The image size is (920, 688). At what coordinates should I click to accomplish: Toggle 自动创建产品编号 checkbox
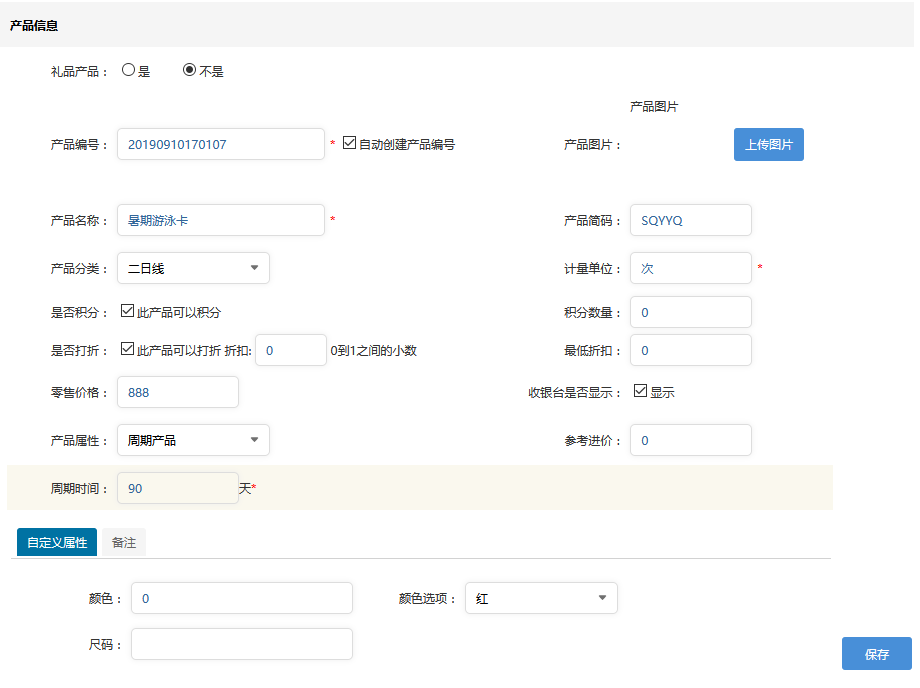(x=349, y=143)
